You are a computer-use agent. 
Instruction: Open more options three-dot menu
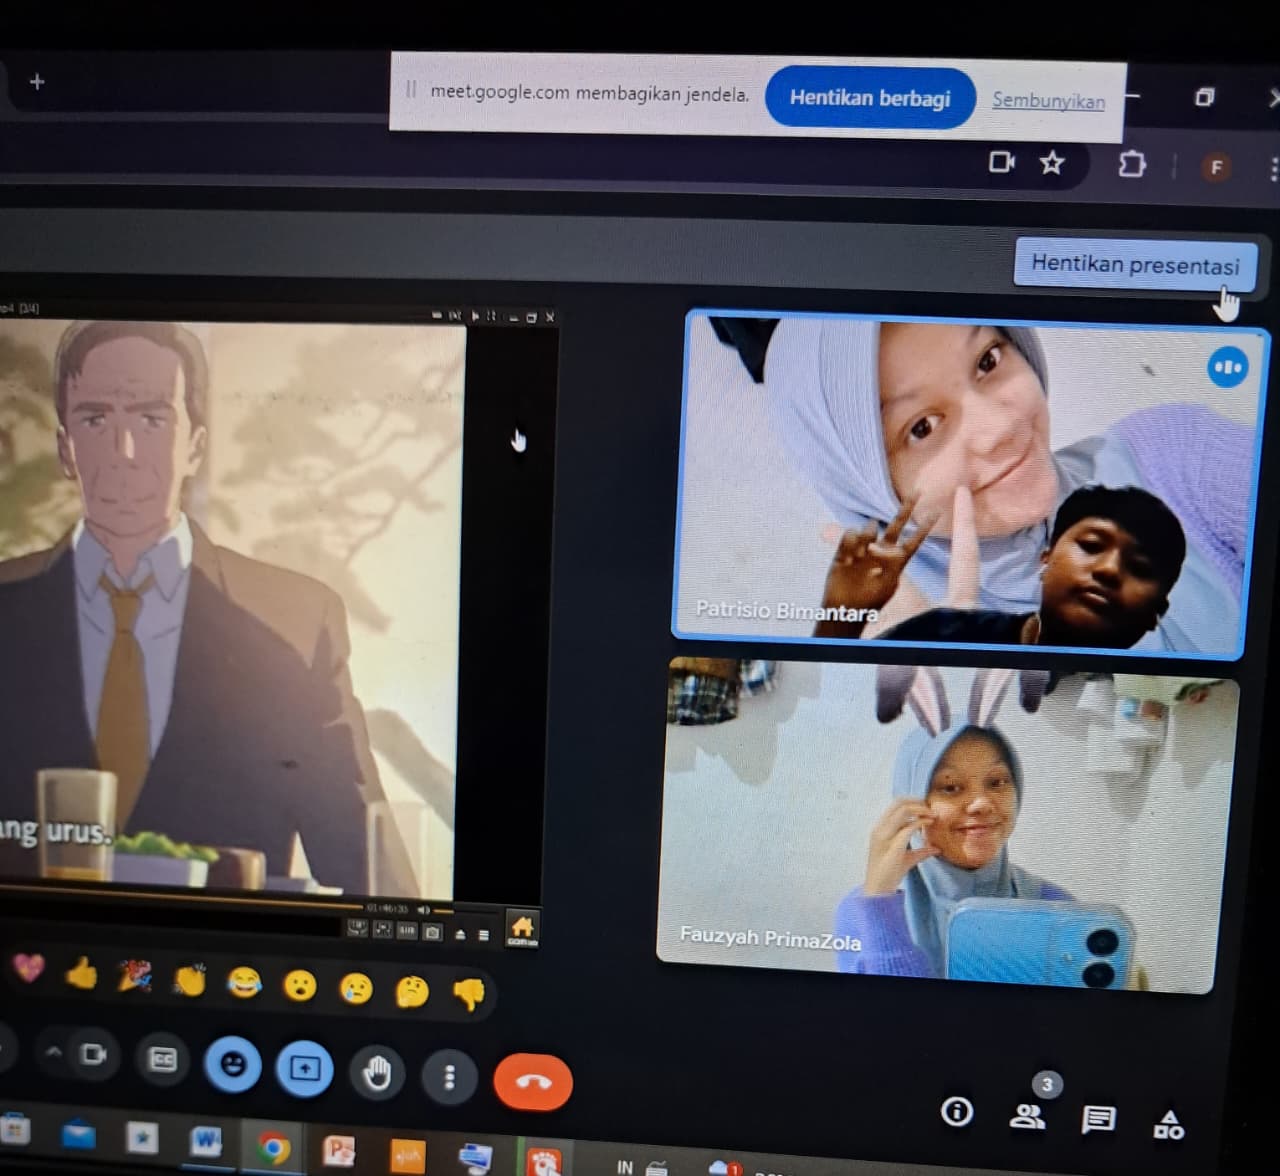click(x=449, y=1077)
